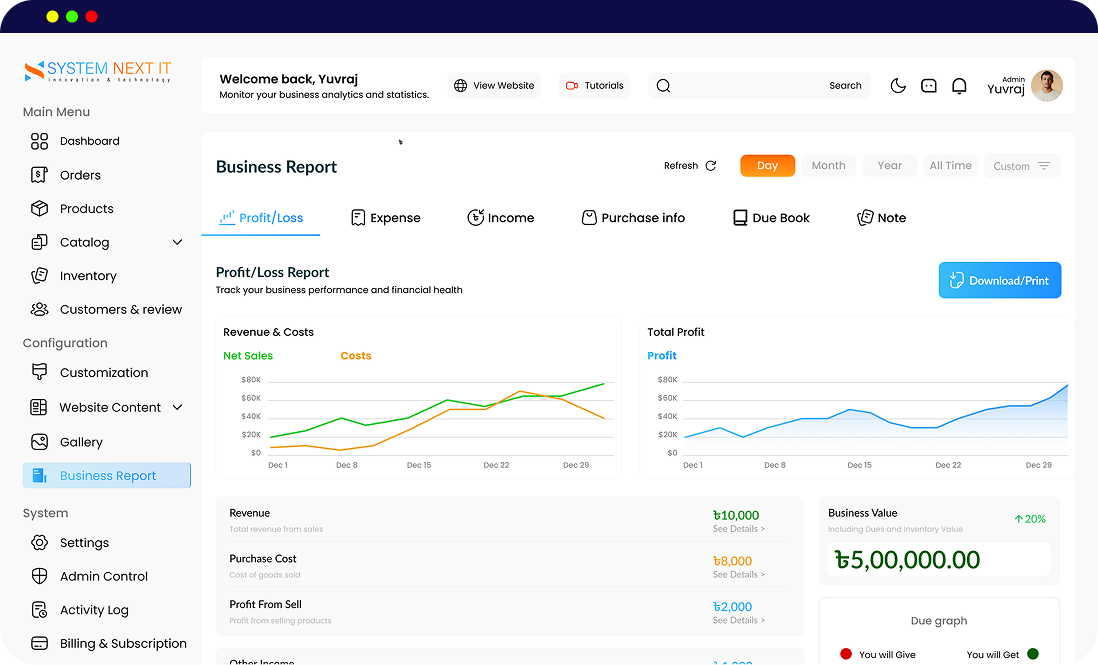Switch to the Profit/Loss tab
1098x665 pixels.
tap(260, 218)
